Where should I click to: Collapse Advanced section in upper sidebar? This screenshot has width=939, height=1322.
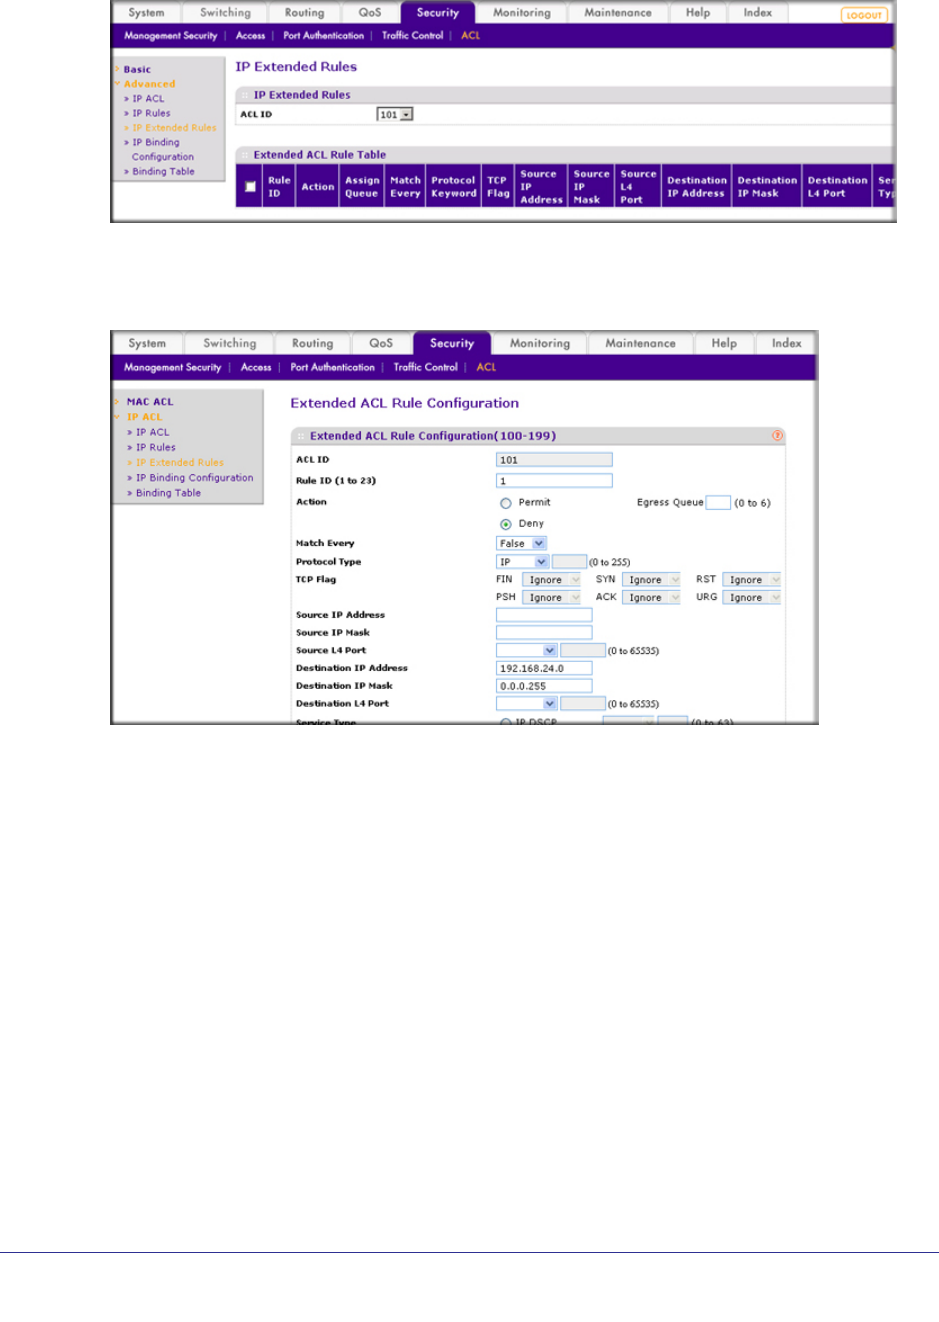(x=149, y=84)
